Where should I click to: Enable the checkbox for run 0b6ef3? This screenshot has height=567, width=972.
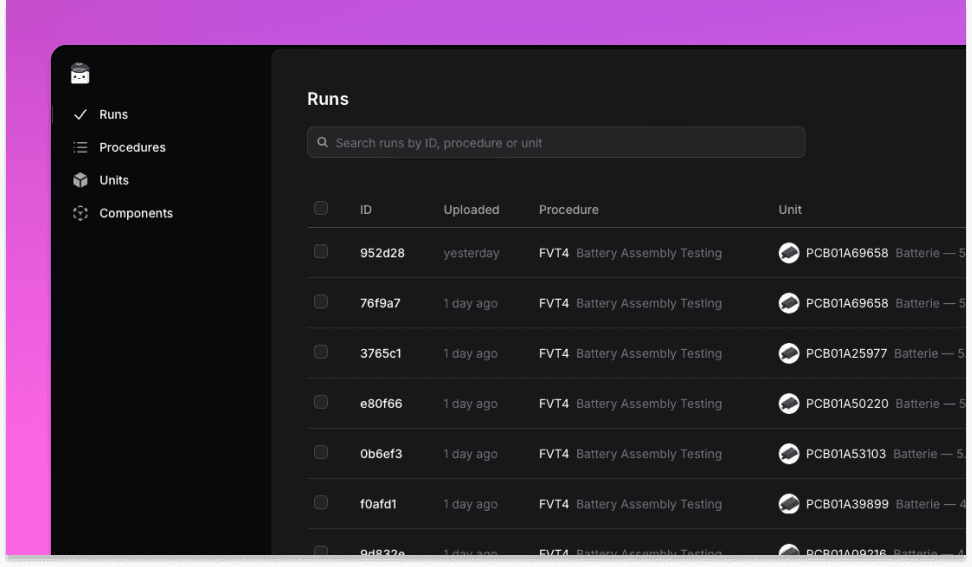point(320,452)
